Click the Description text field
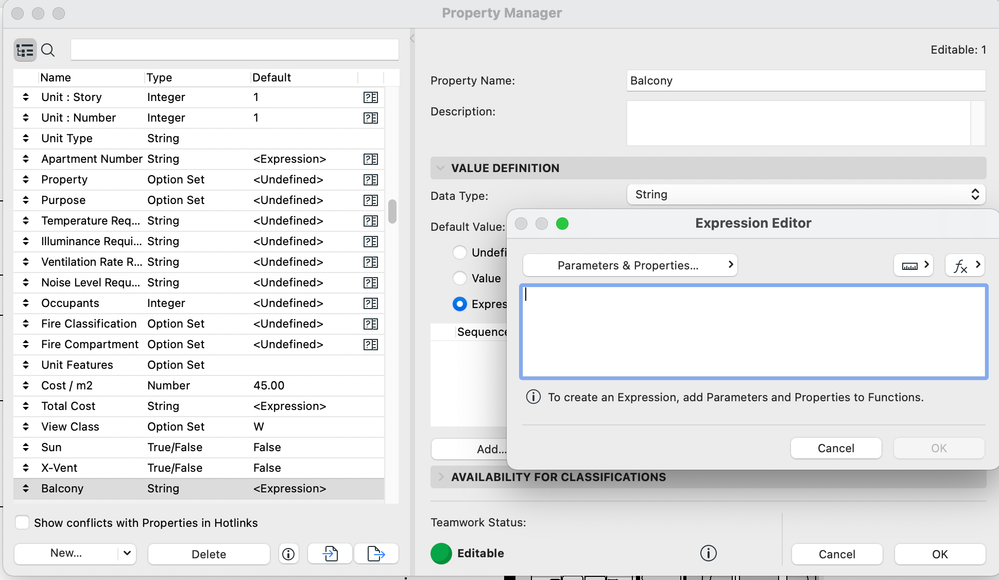999x580 pixels. (799, 123)
